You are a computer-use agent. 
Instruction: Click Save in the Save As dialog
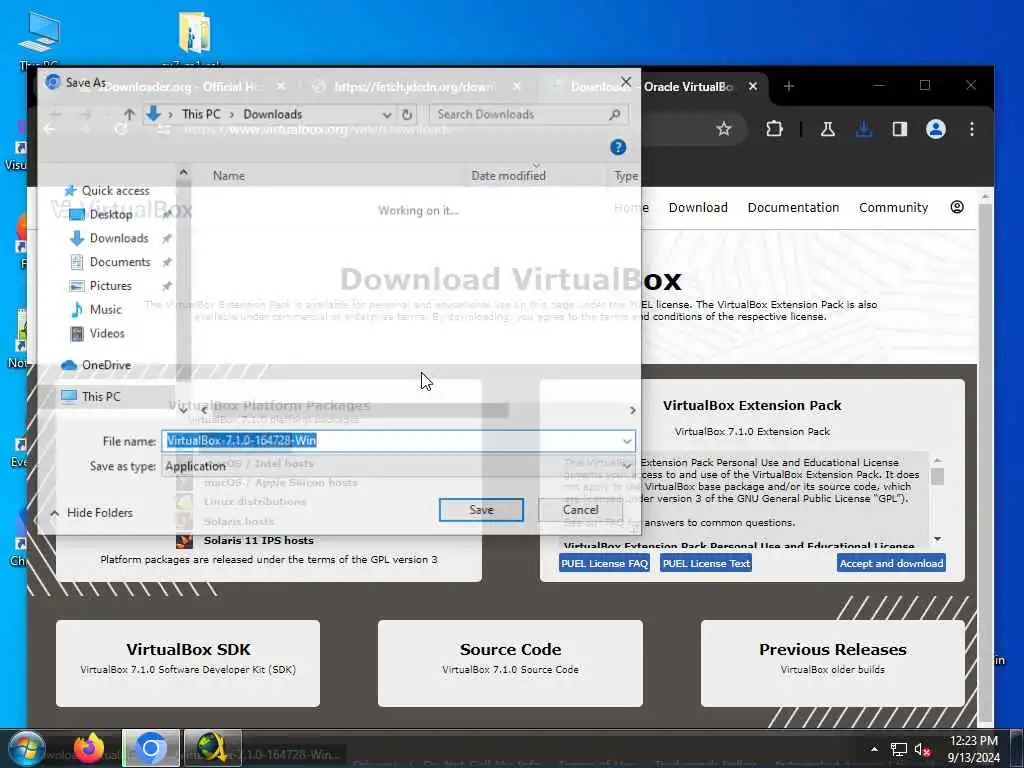[481, 509]
